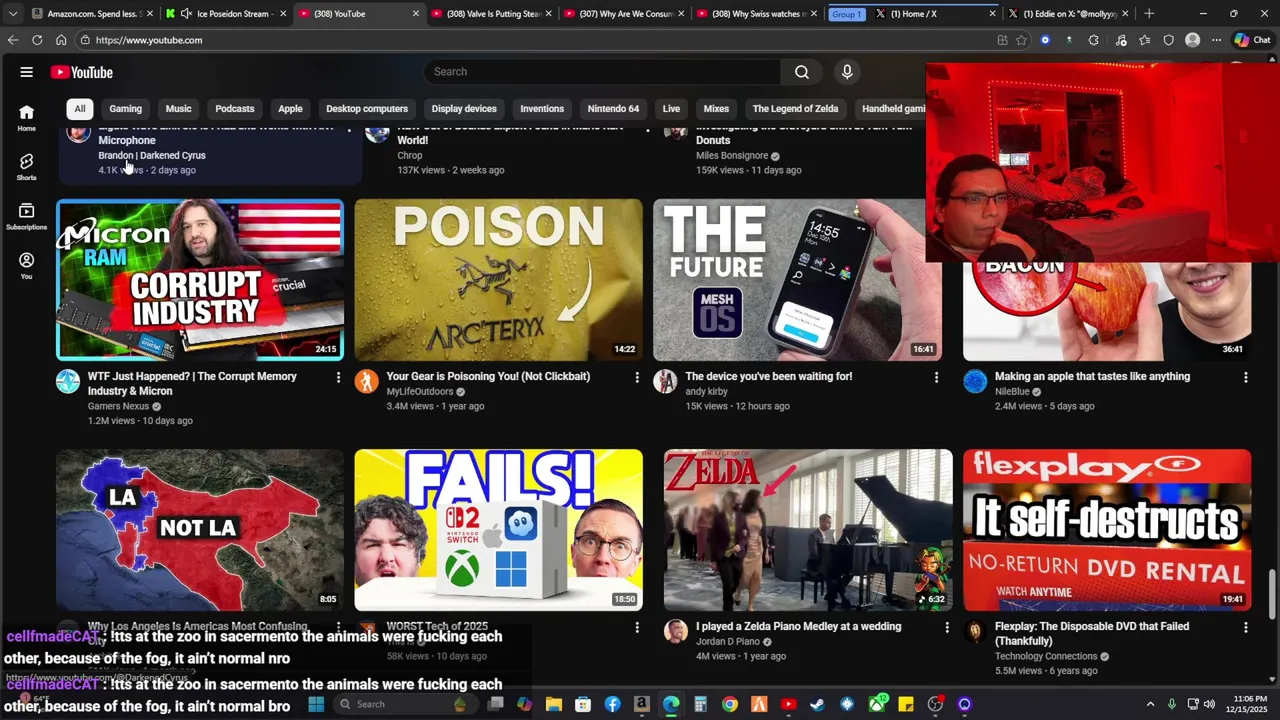Start voice search with the microphone icon
This screenshot has width=1280, height=720.
847,72
